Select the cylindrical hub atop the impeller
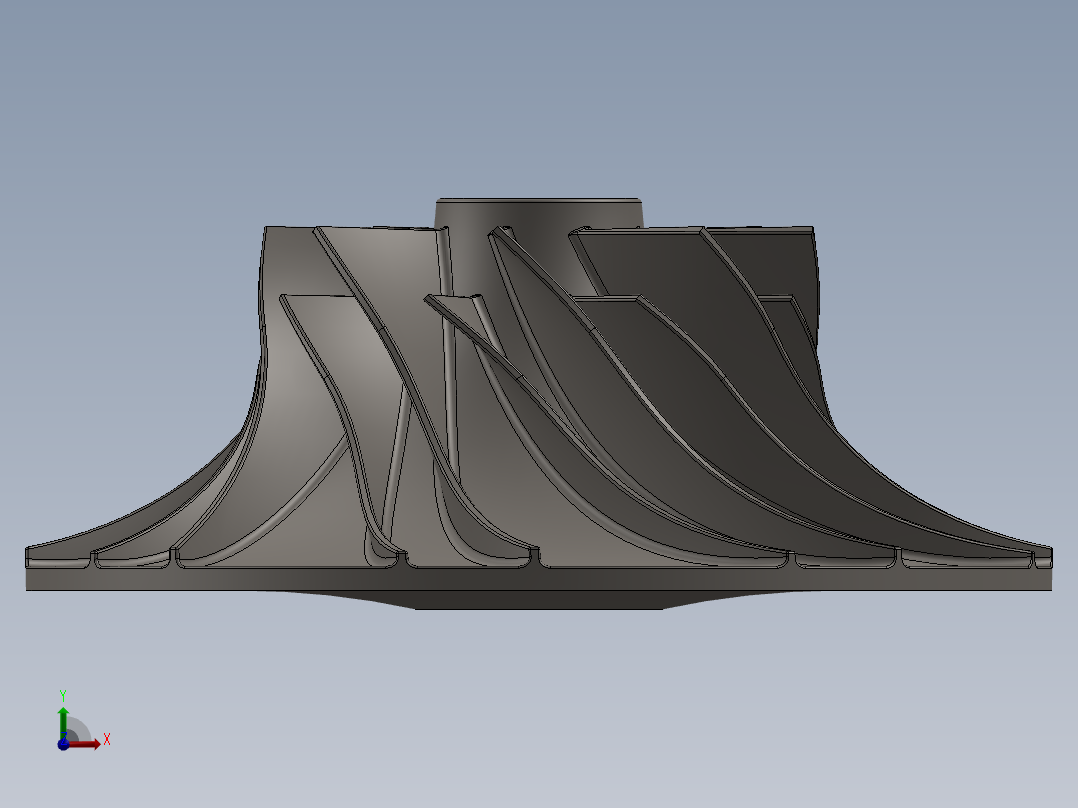 coord(539,213)
